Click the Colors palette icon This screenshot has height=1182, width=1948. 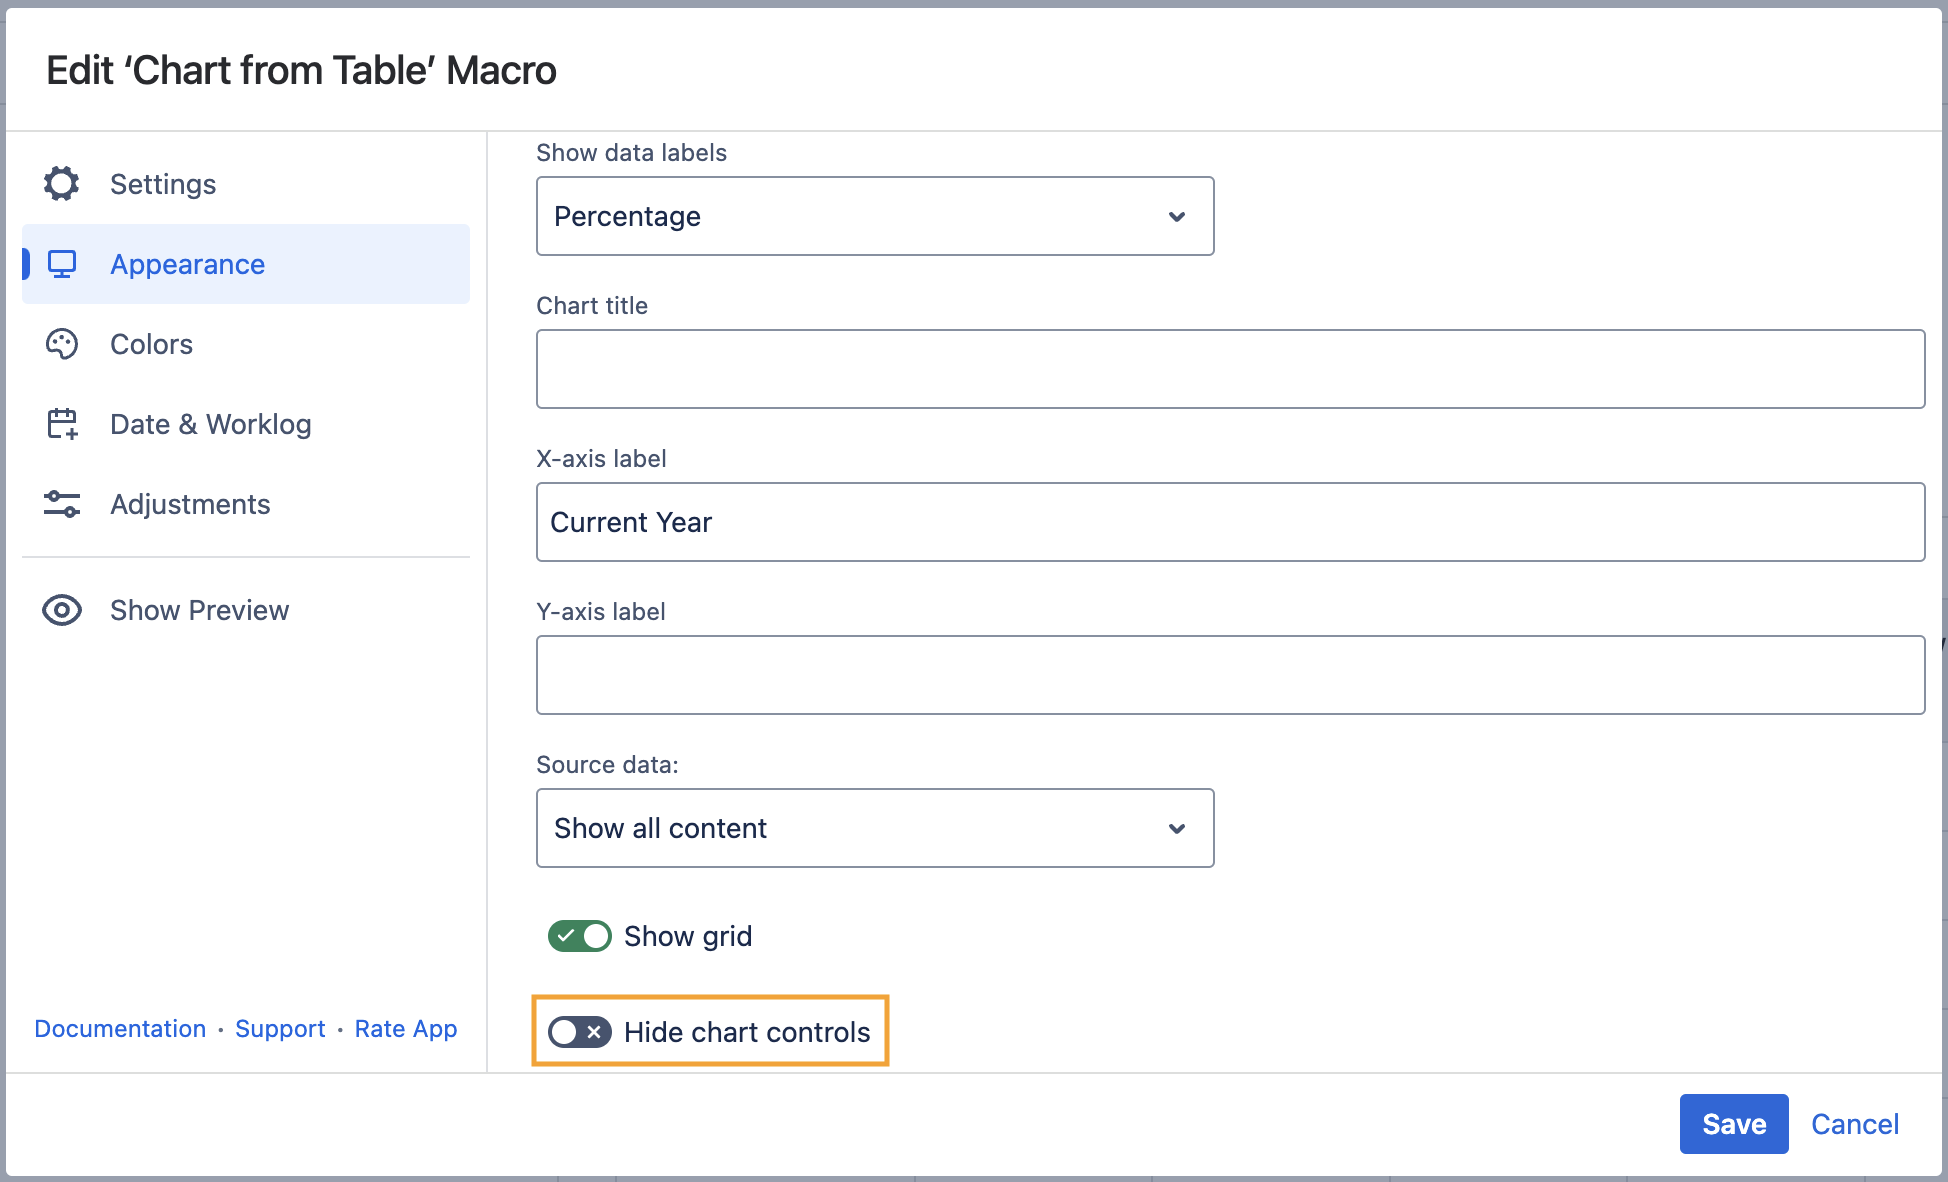(62, 344)
